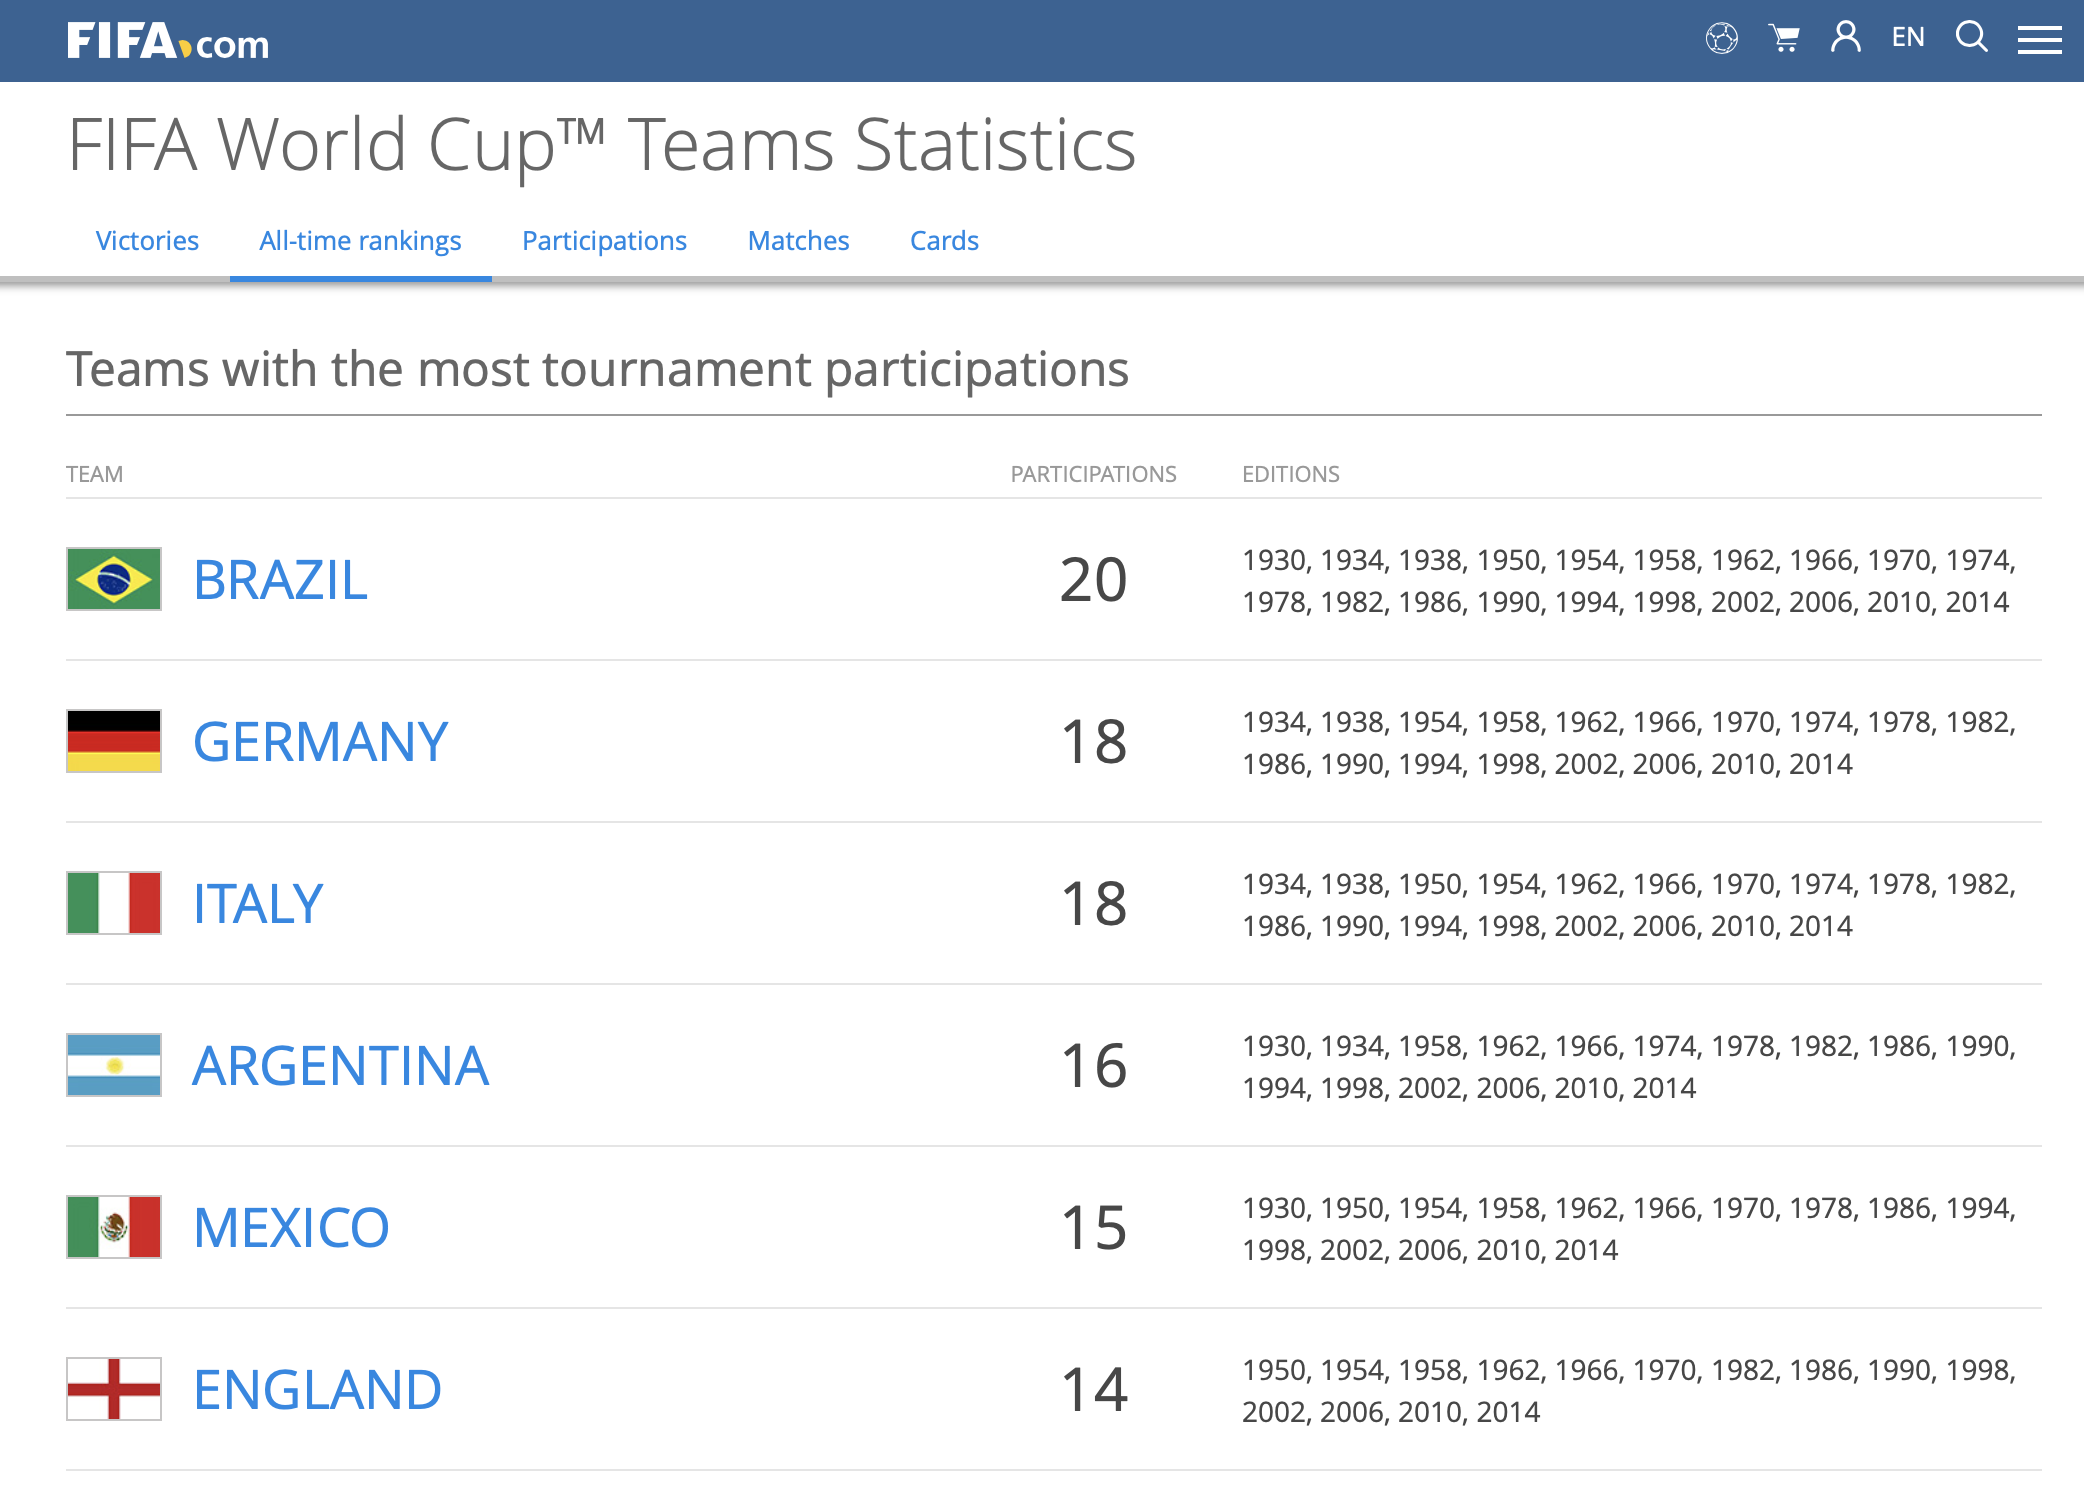Click the Germany flag icon
The image size is (2084, 1496).
pyautogui.click(x=114, y=741)
